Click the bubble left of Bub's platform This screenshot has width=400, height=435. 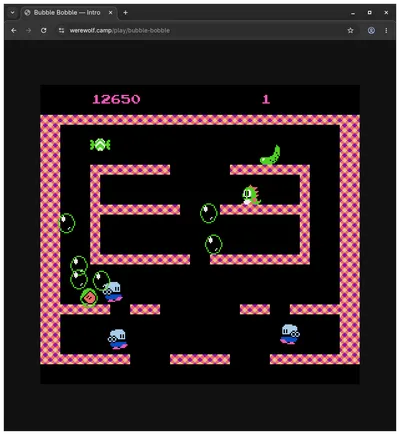(x=209, y=213)
